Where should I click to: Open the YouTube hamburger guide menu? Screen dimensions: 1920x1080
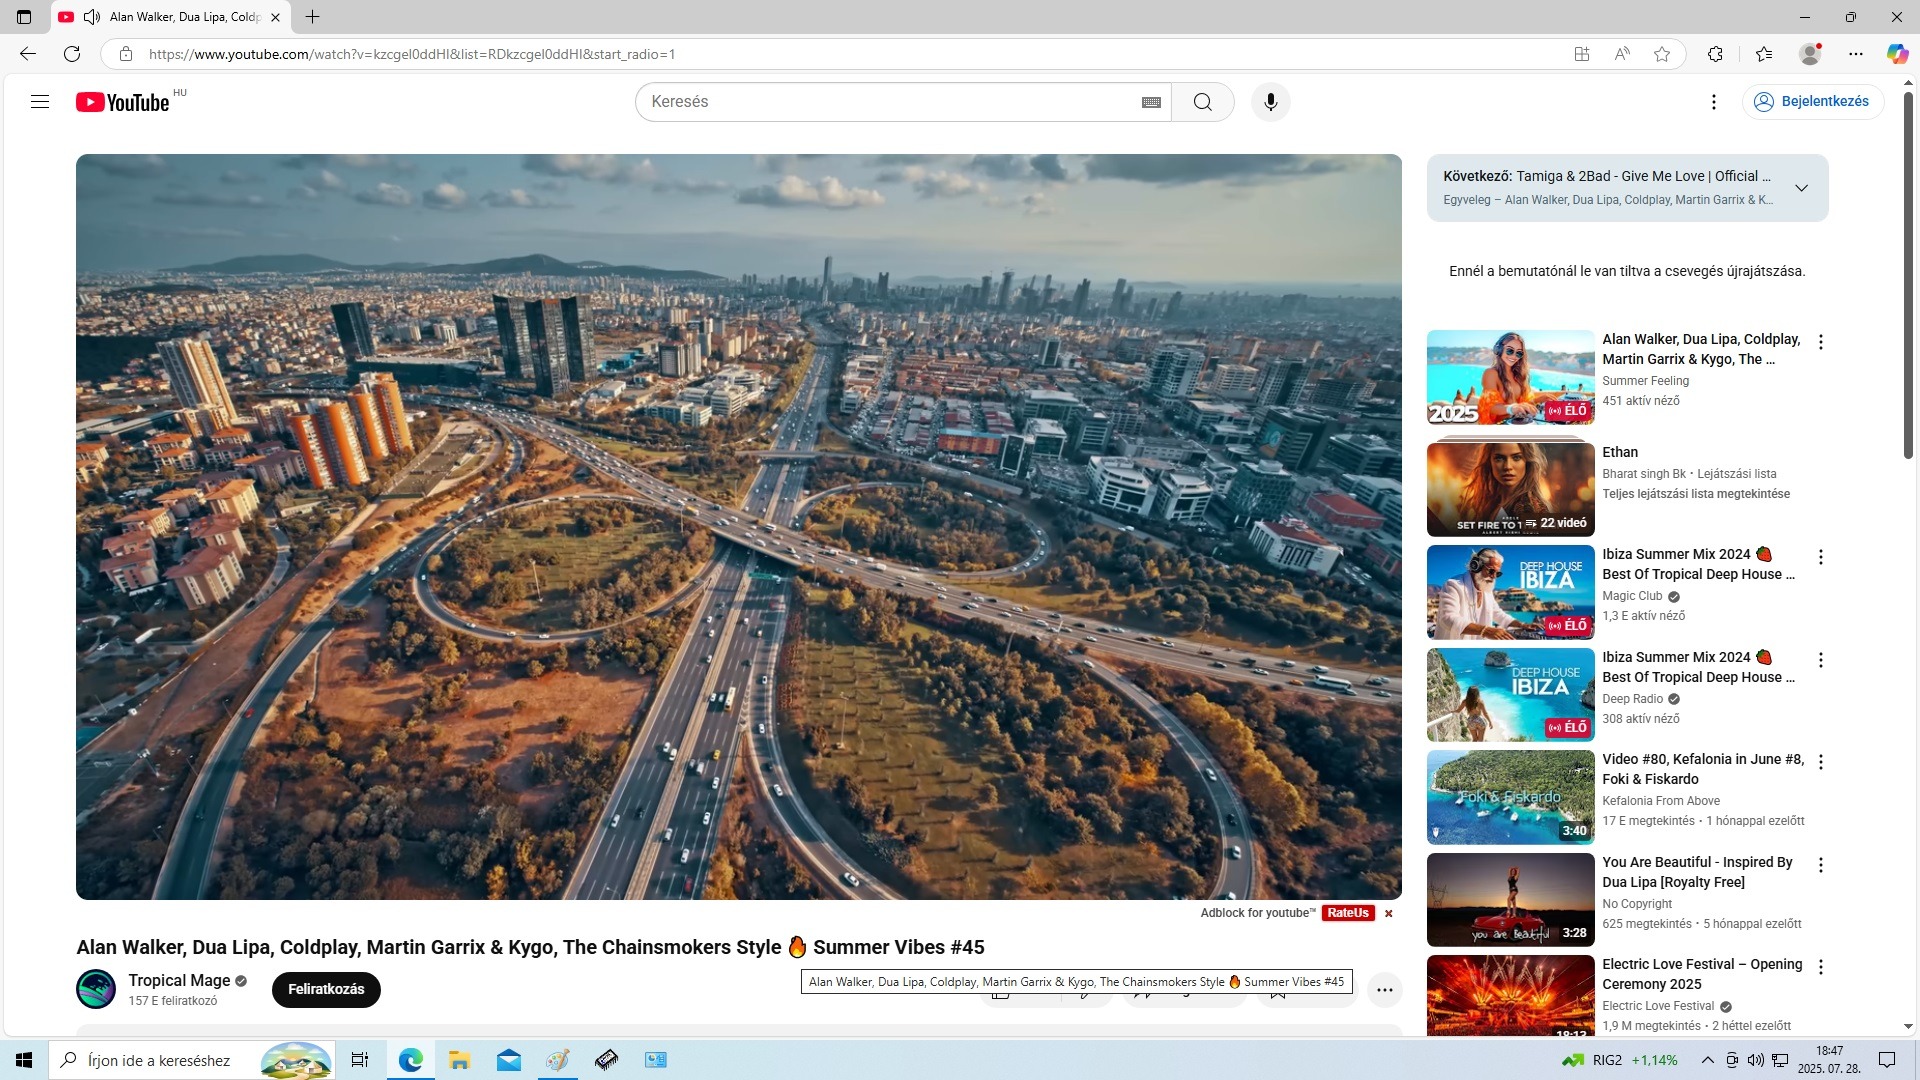tap(40, 101)
